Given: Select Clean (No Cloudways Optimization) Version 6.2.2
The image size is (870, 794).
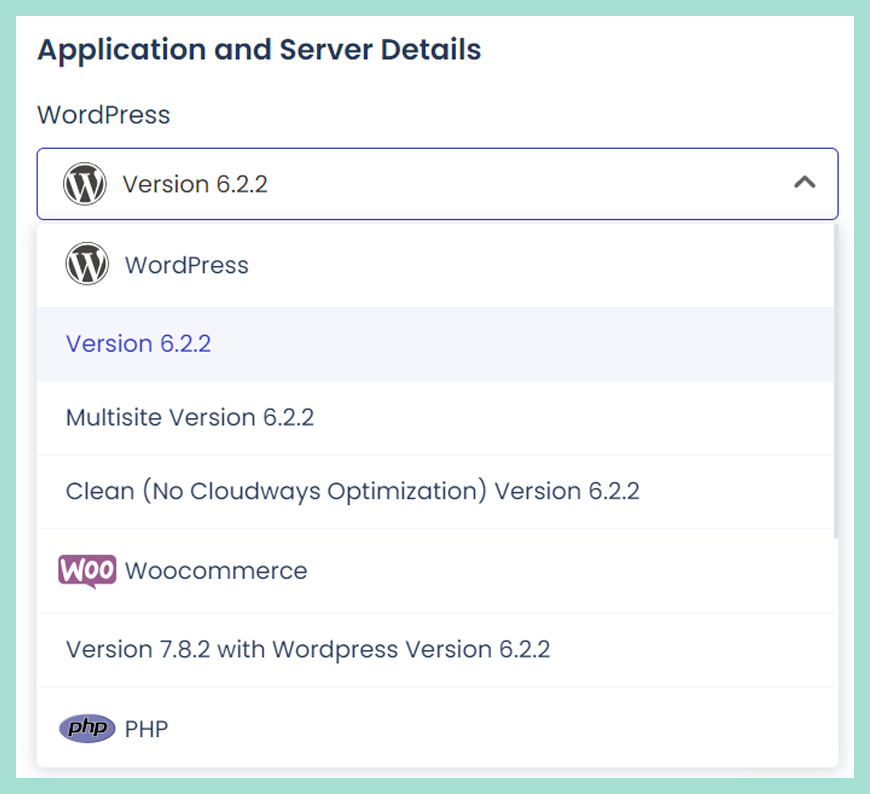Looking at the screenshot, I should tap(435, 492).
